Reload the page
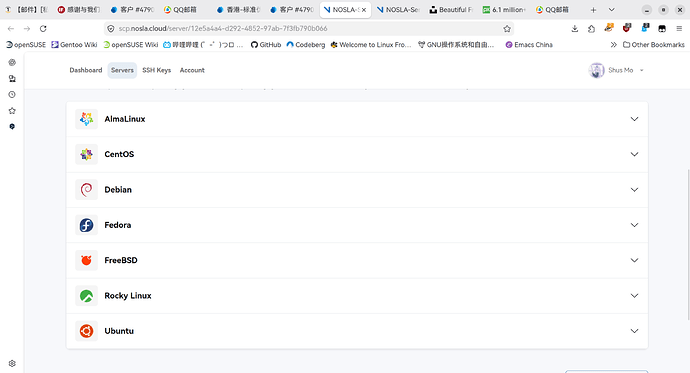 tap(43, 29)
